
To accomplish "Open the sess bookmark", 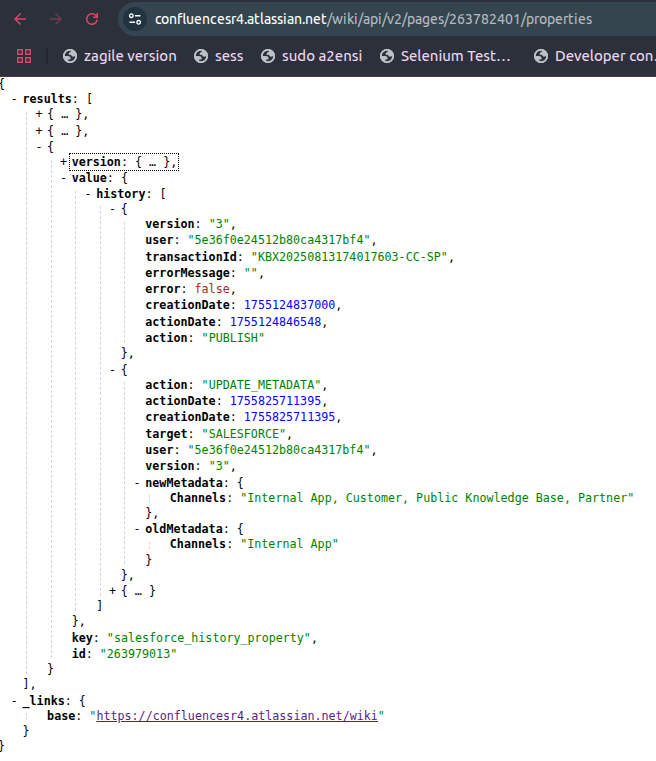I will 218,56.
